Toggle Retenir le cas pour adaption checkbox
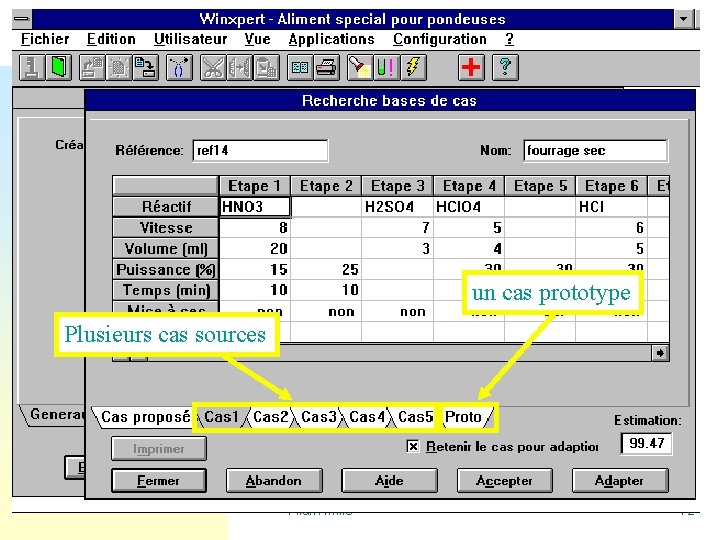Image resolution: width=720 pixels, height=540 pixels. click(413, 446)
